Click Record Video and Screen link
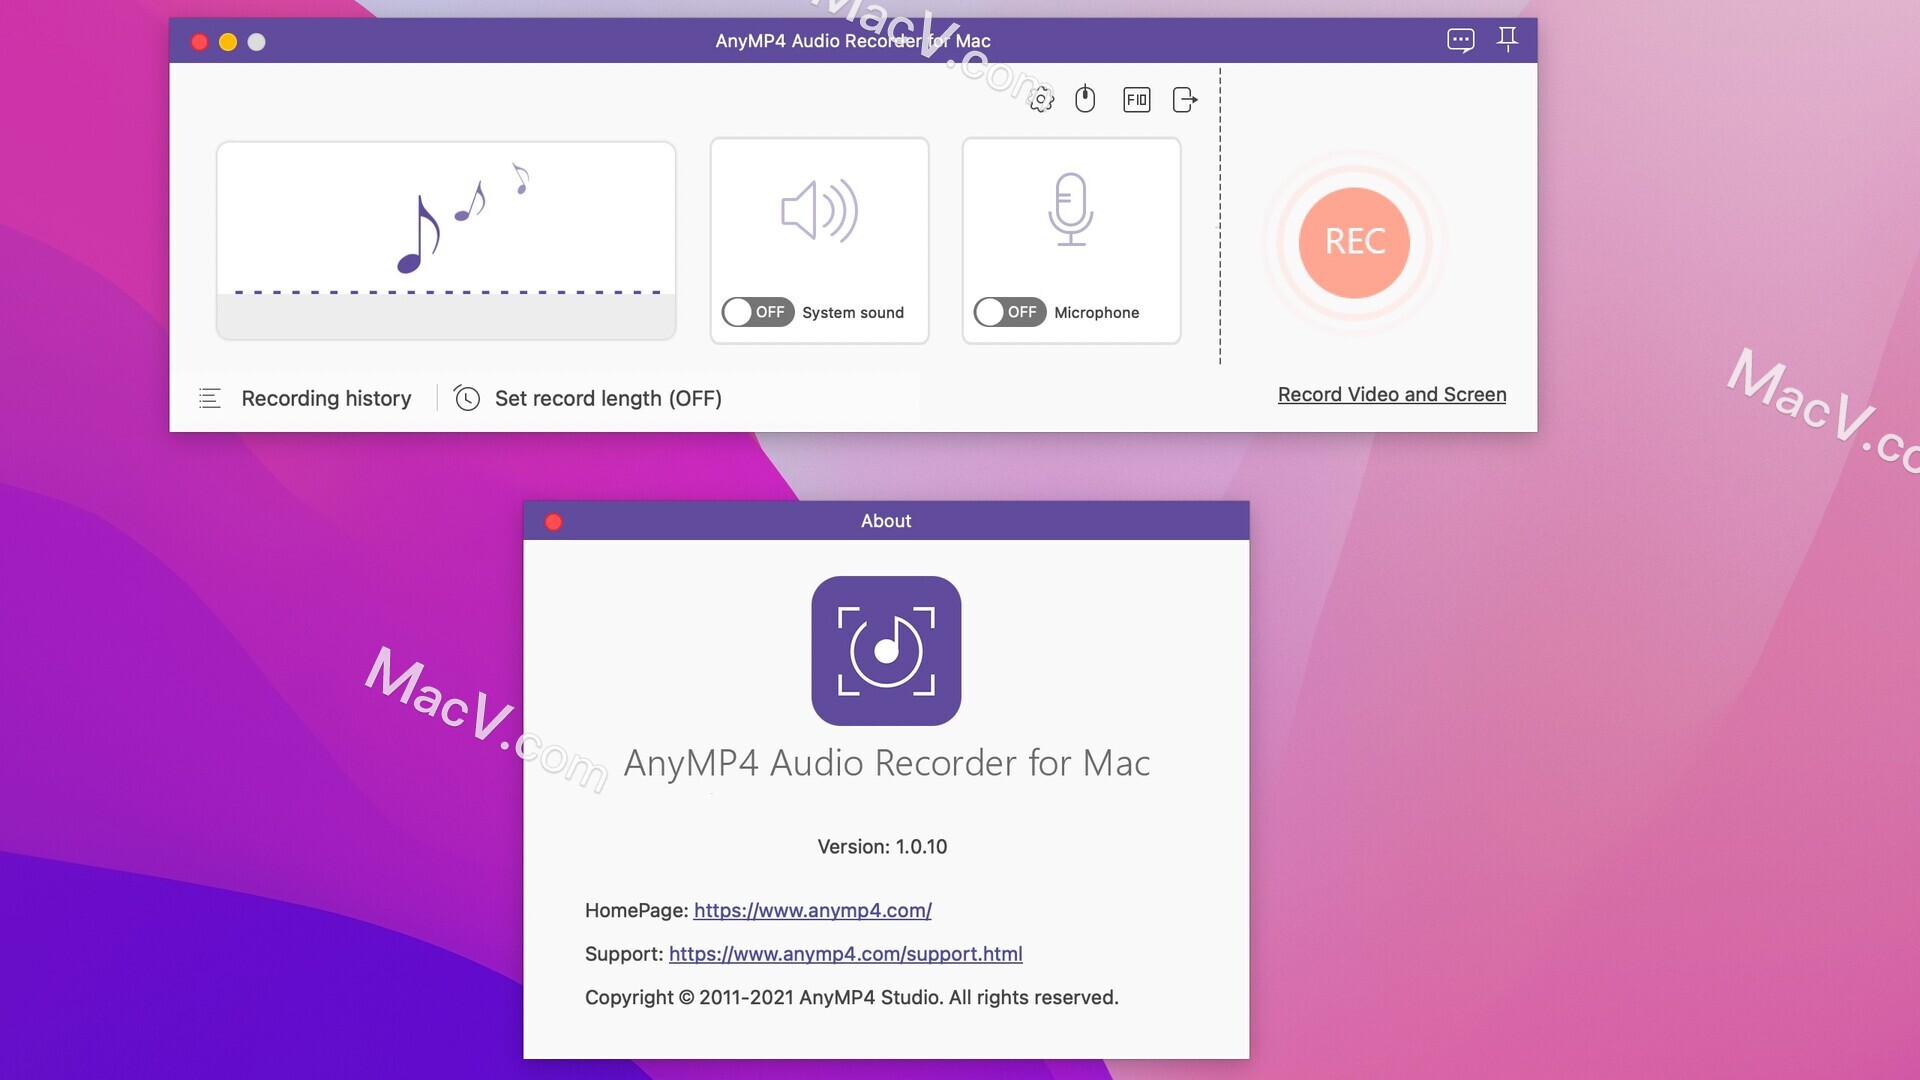 tap(1393, 394)
